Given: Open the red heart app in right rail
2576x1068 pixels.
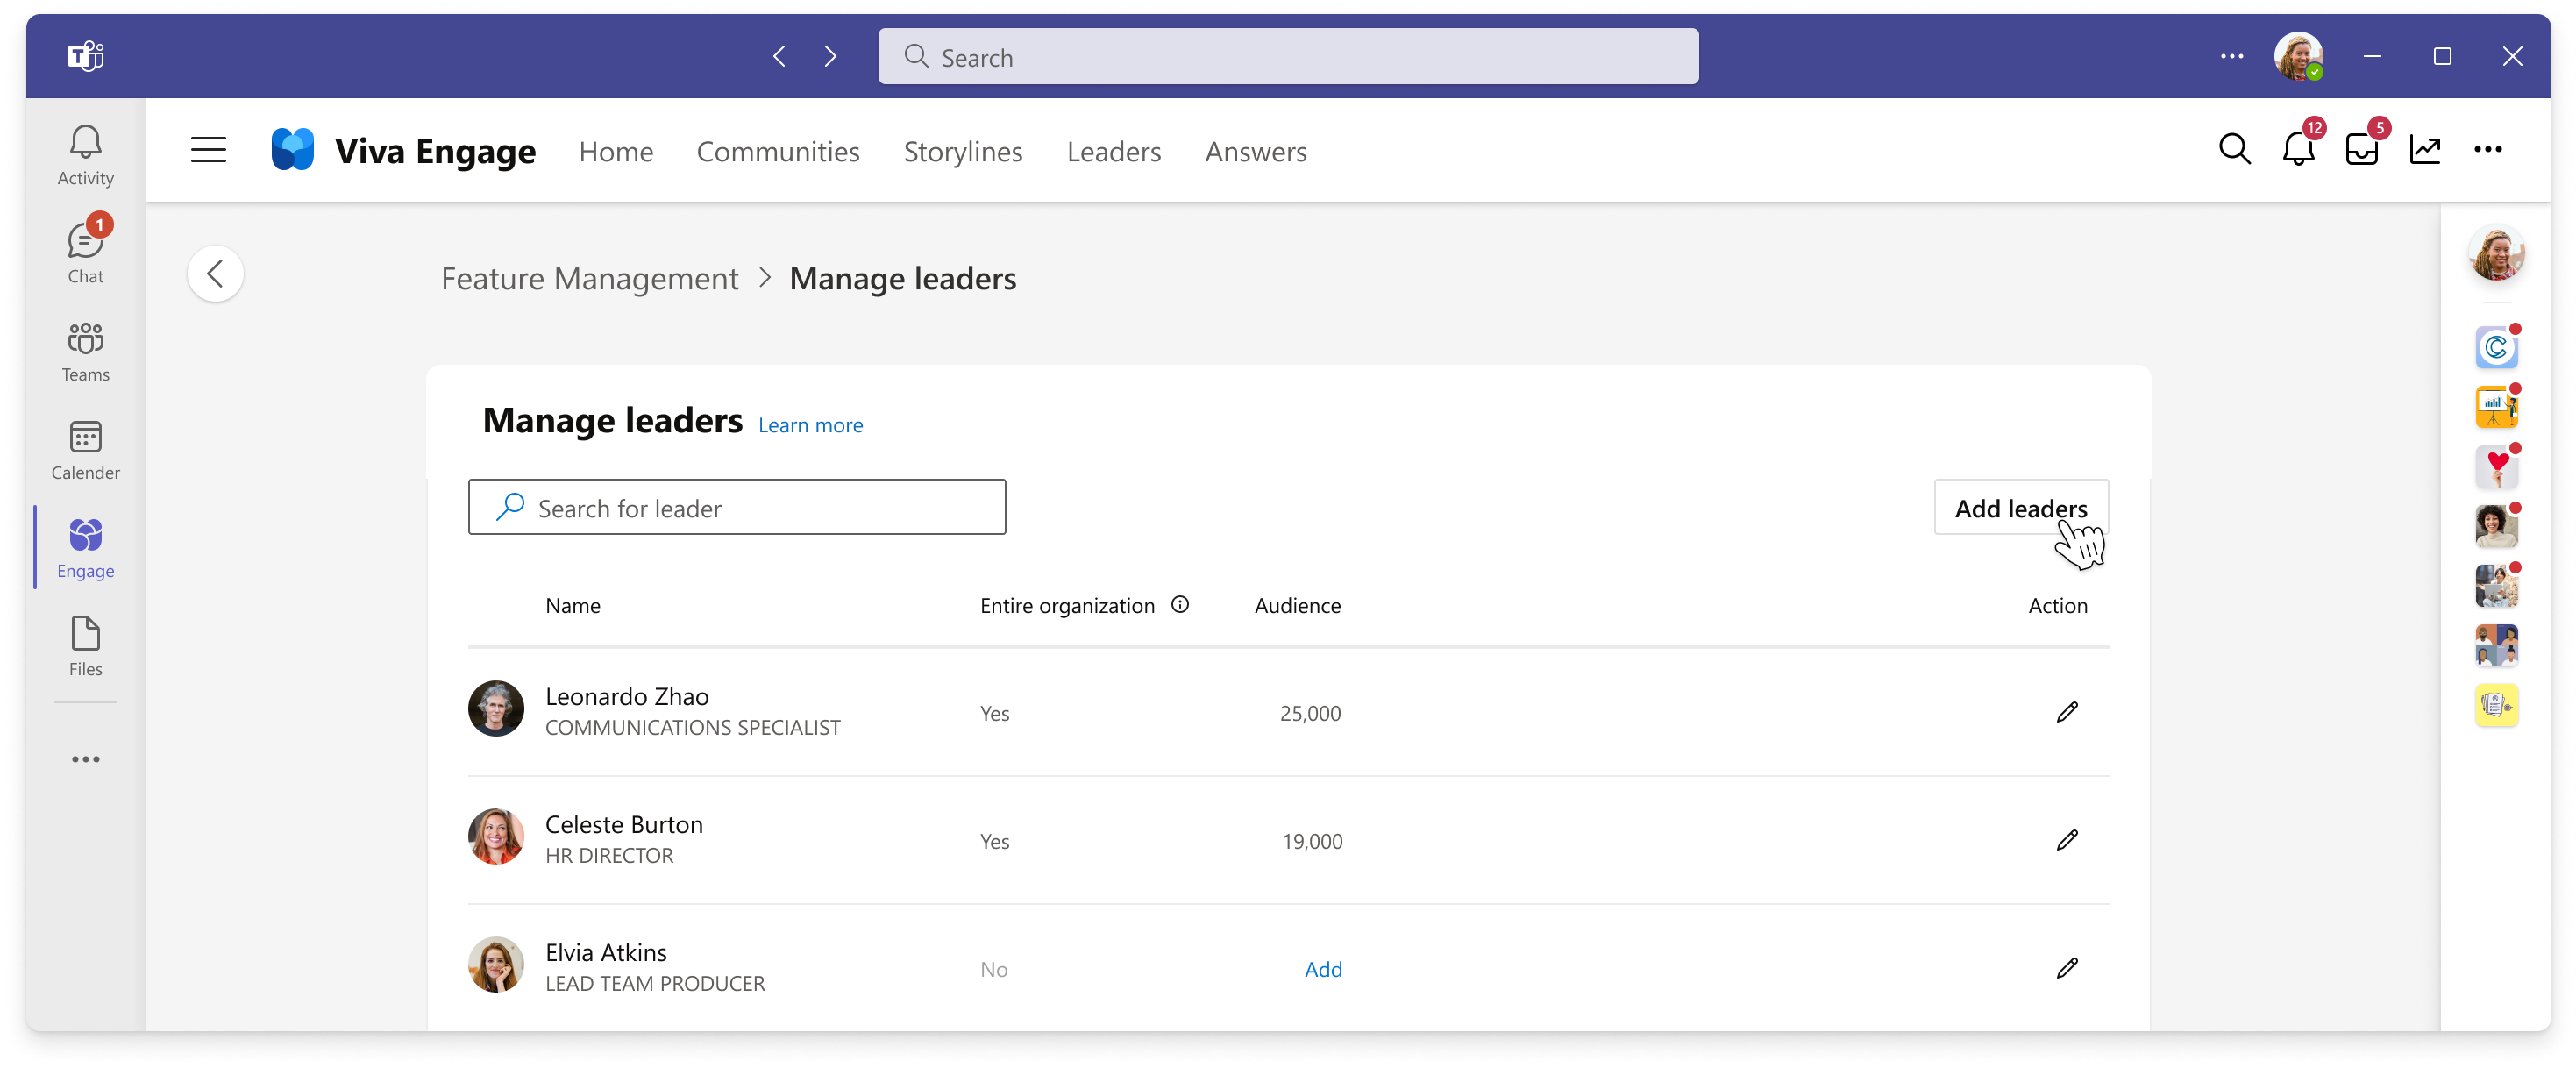Looking at the screenshot, I should tap(2496, 466).
